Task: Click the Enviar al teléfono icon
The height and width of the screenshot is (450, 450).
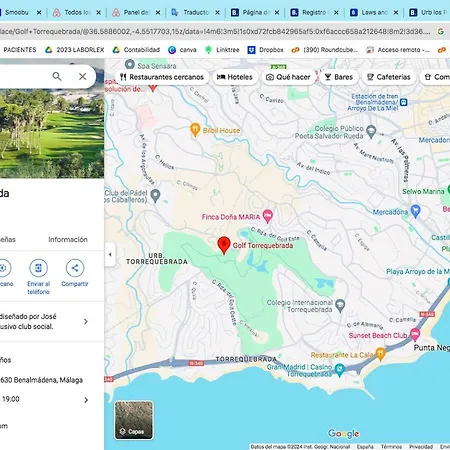Action: click(38, 268)
